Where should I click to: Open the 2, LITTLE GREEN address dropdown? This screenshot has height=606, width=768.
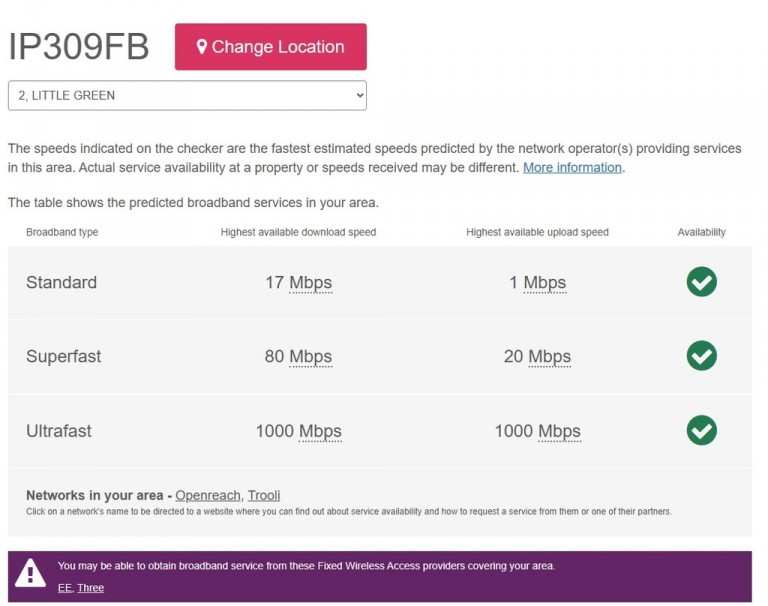click(187, 96)
